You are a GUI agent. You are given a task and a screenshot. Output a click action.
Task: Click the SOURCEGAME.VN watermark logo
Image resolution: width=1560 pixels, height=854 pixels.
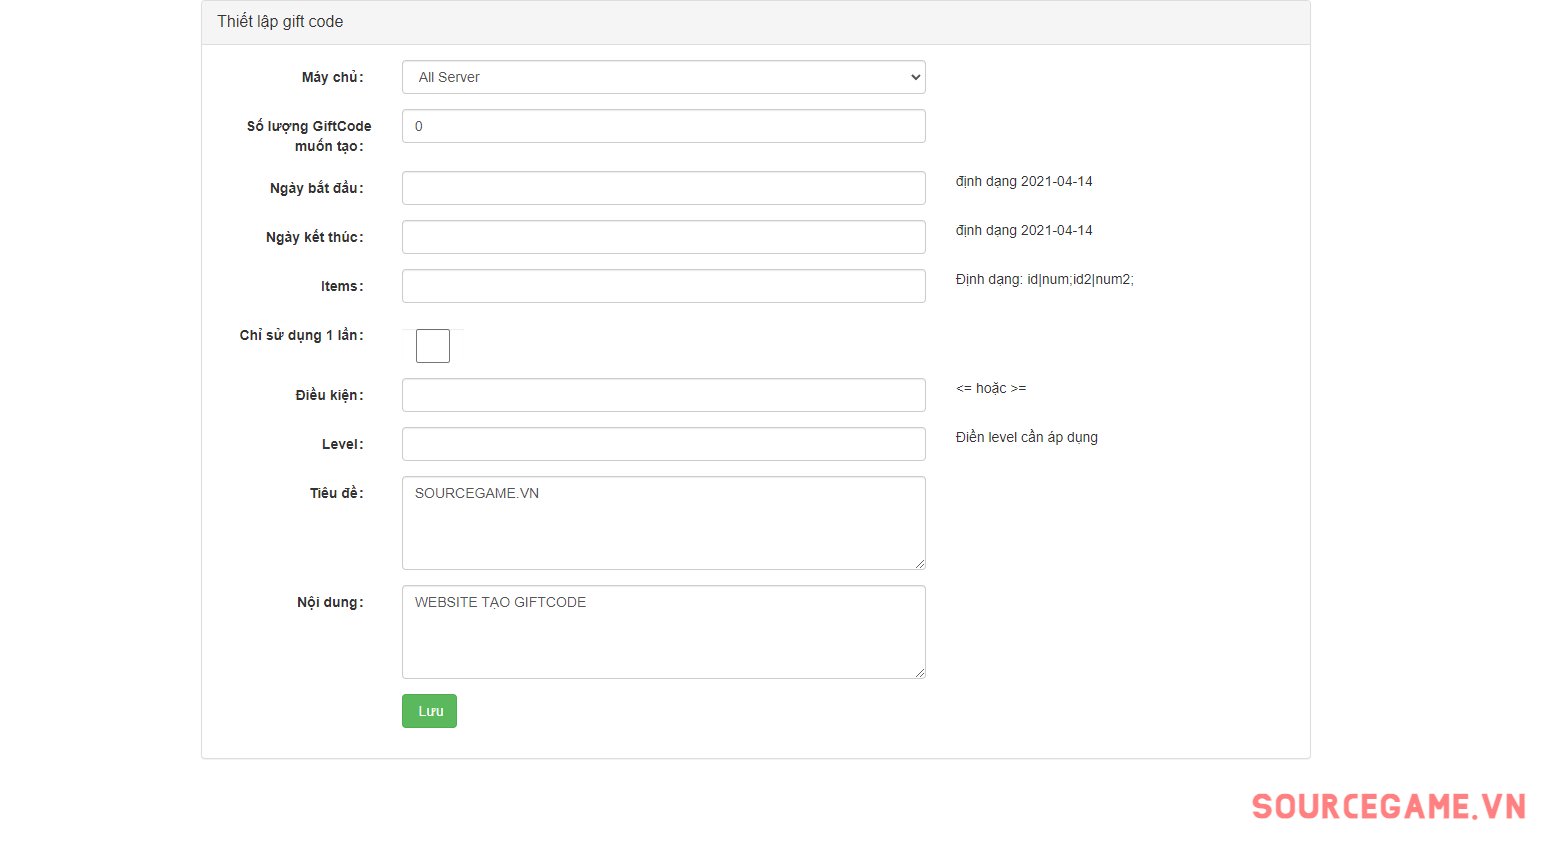click(1388, 807)
